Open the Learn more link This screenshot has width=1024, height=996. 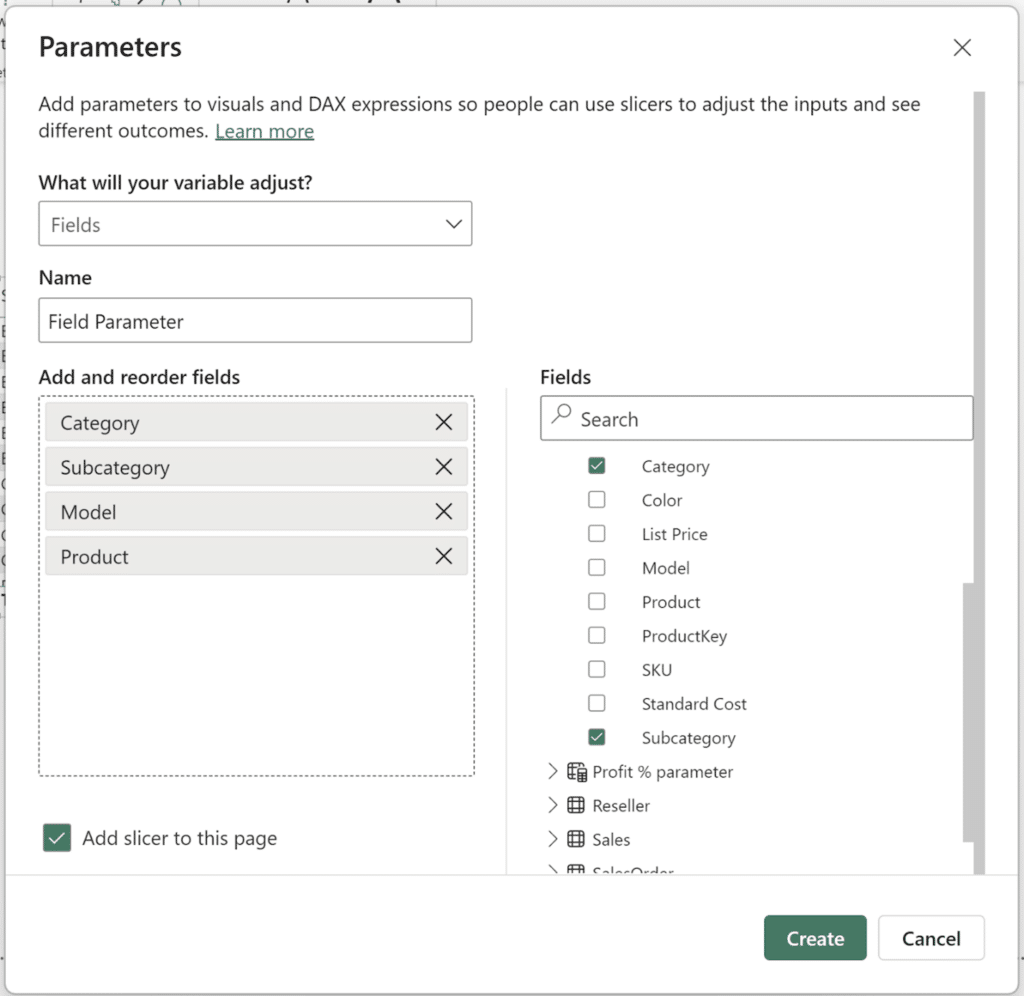[264, 130]
